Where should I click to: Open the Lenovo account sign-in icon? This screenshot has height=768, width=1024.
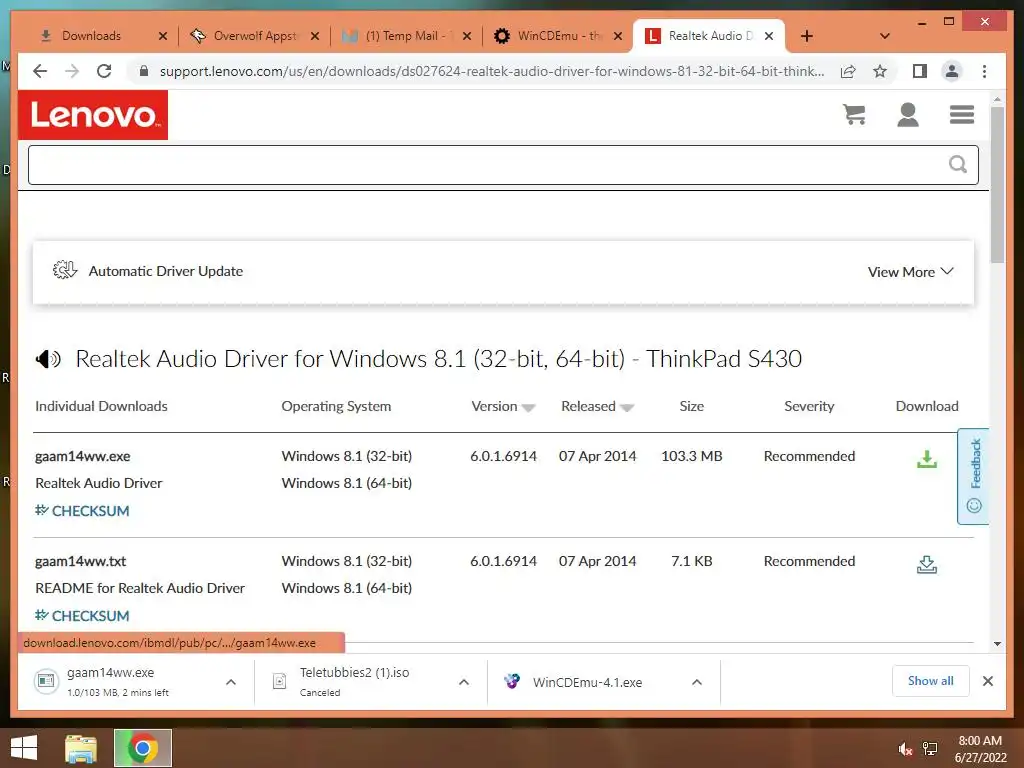908,115
